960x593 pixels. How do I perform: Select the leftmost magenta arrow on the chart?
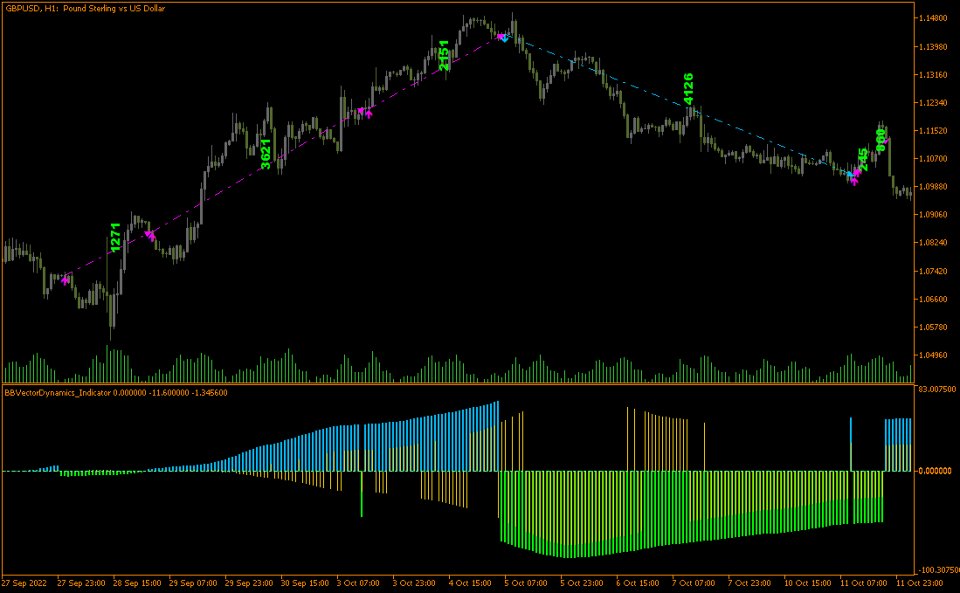click(65, 279)
